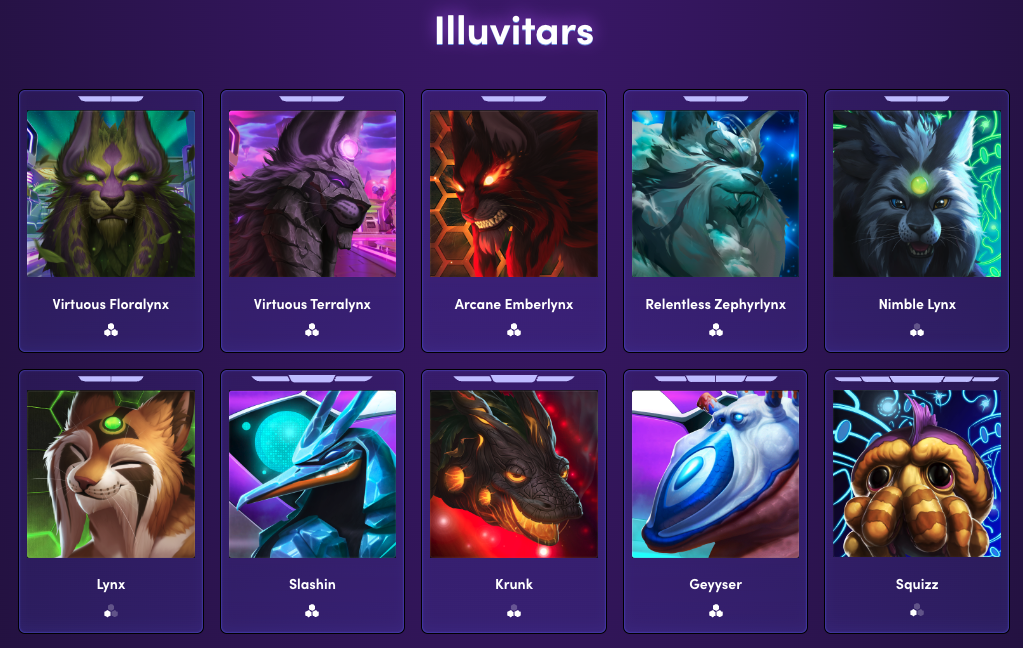The width and height of the screenshot is (1023, 648).
Task: Open the Lynx card image
Action: 111,474
